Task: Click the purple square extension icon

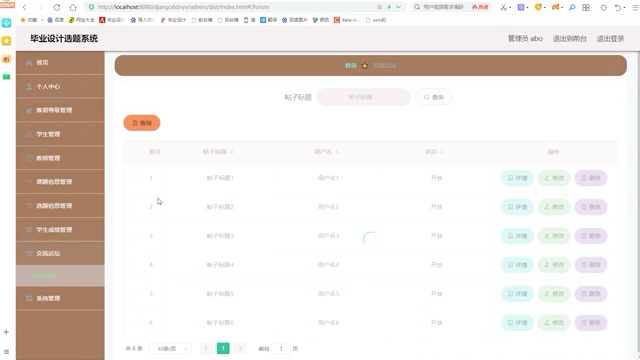Action: click(x=521, y=7)
